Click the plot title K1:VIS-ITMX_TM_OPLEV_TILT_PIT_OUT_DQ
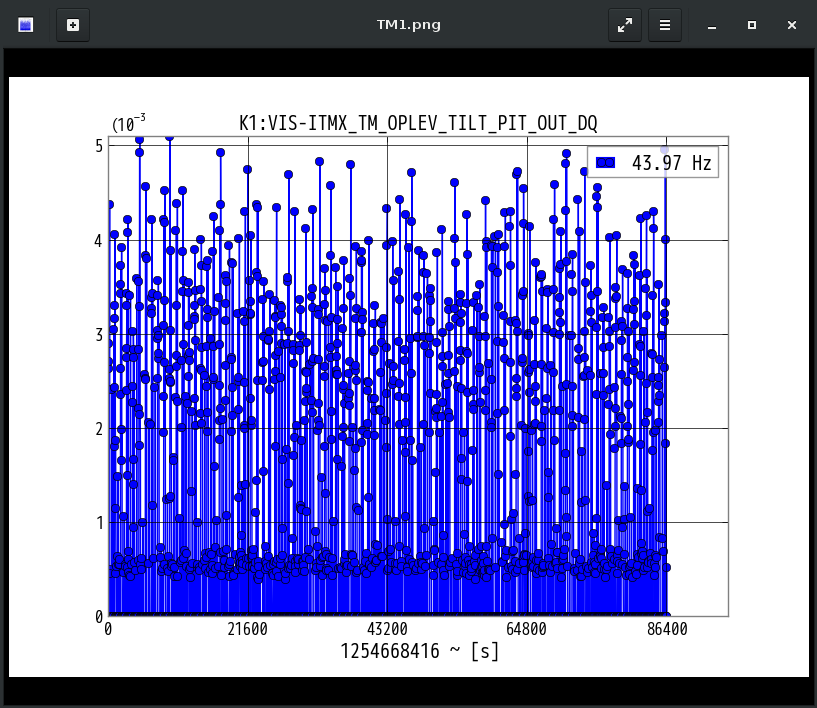The width and height of the screenshot is (817, 708). coord(418,123)
